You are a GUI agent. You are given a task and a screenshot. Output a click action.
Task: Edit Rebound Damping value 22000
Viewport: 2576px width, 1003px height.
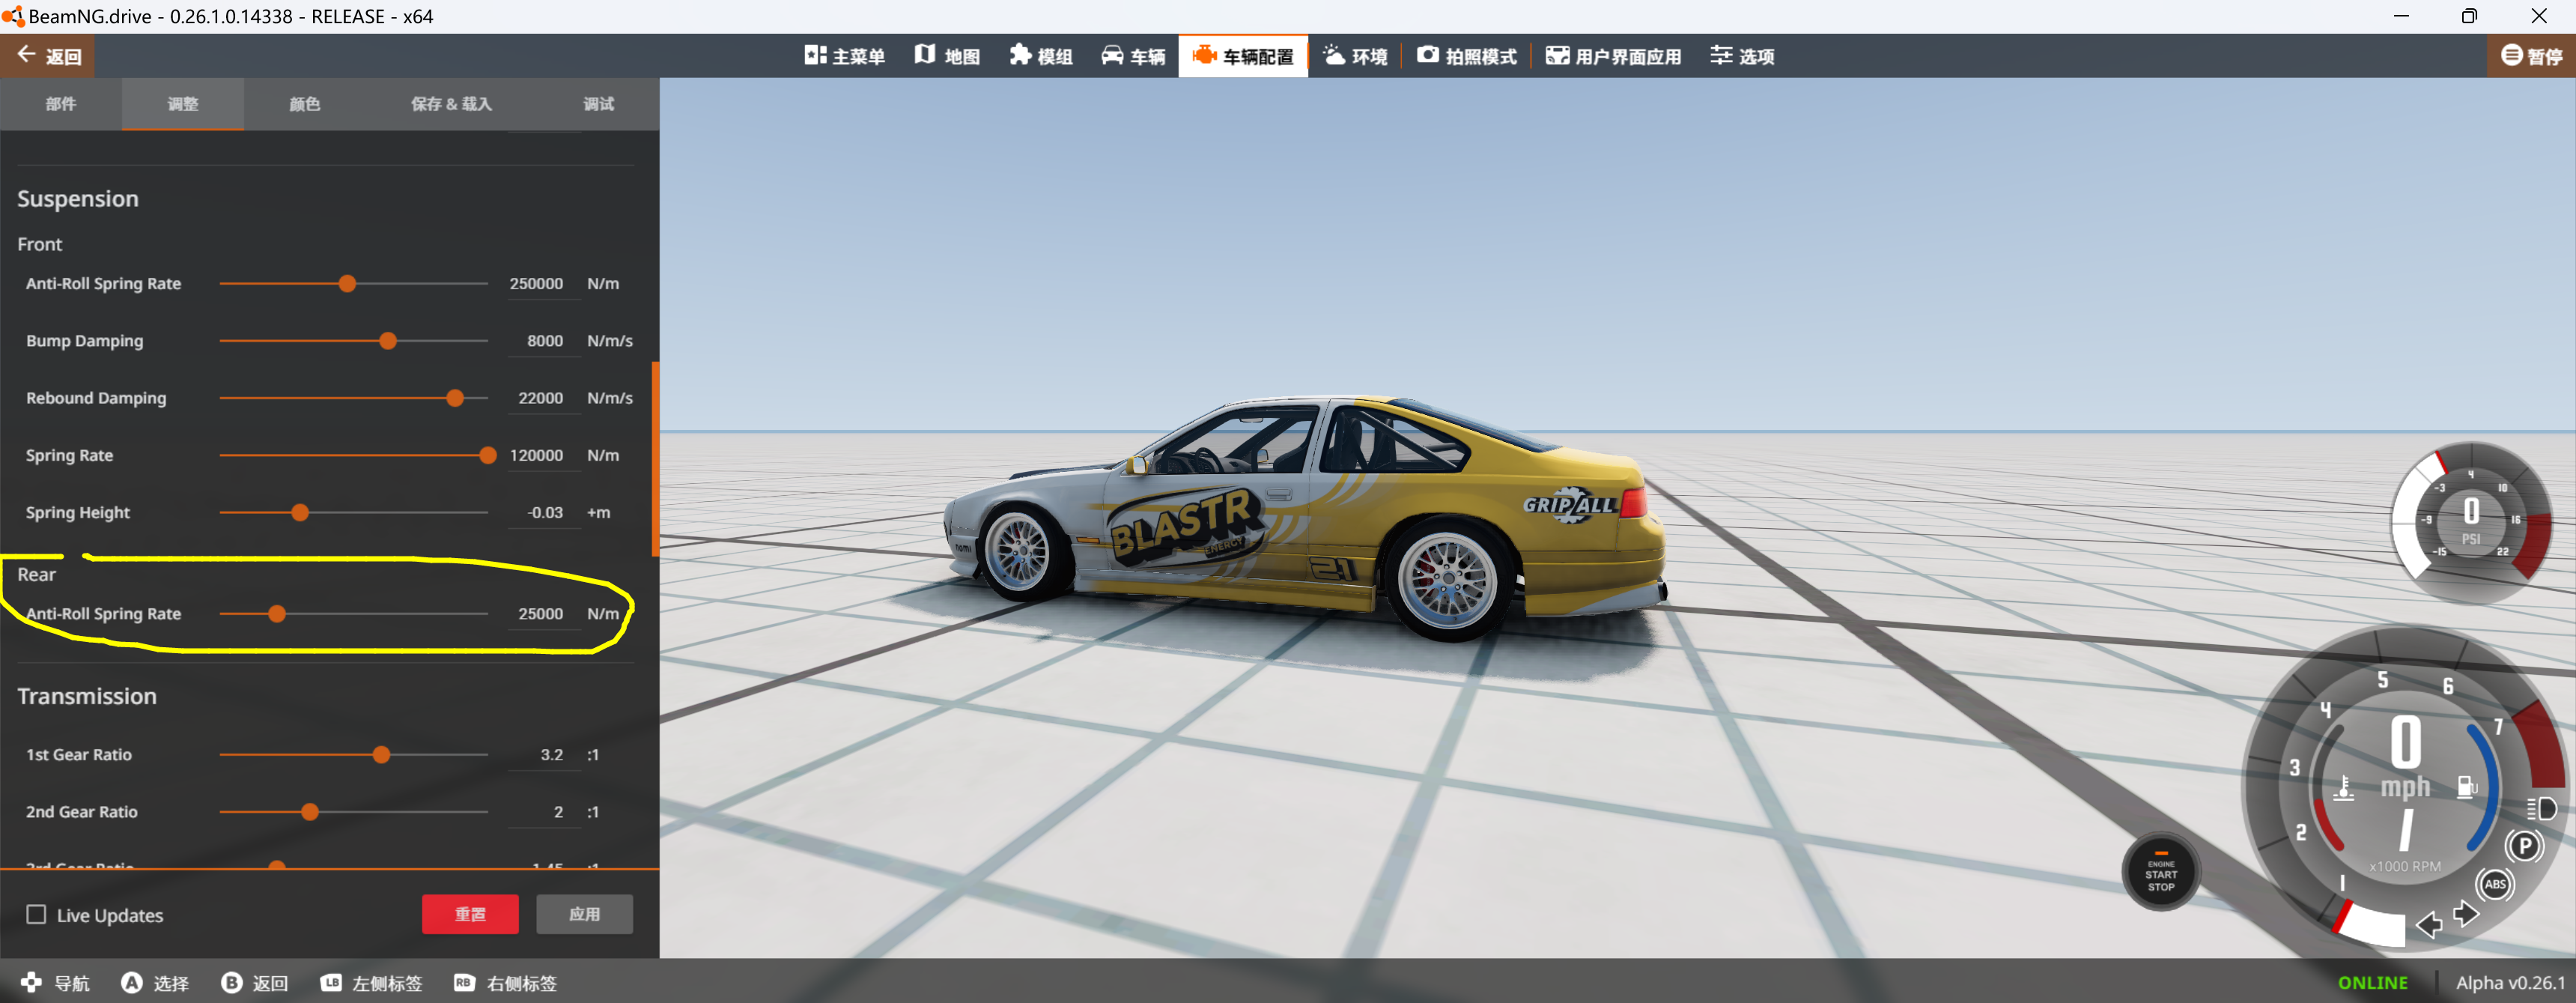(x=542, y=398)
